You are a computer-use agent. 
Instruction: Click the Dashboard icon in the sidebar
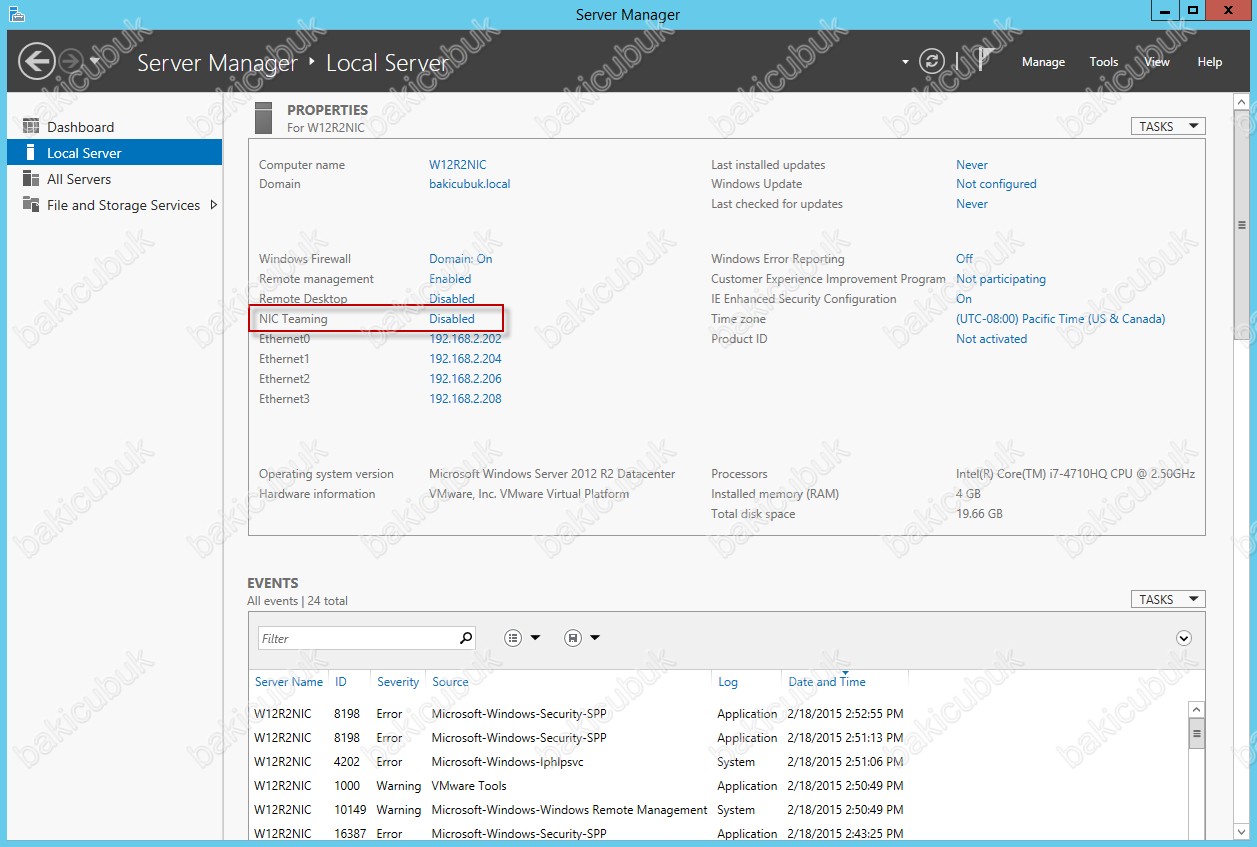point(31,127)
